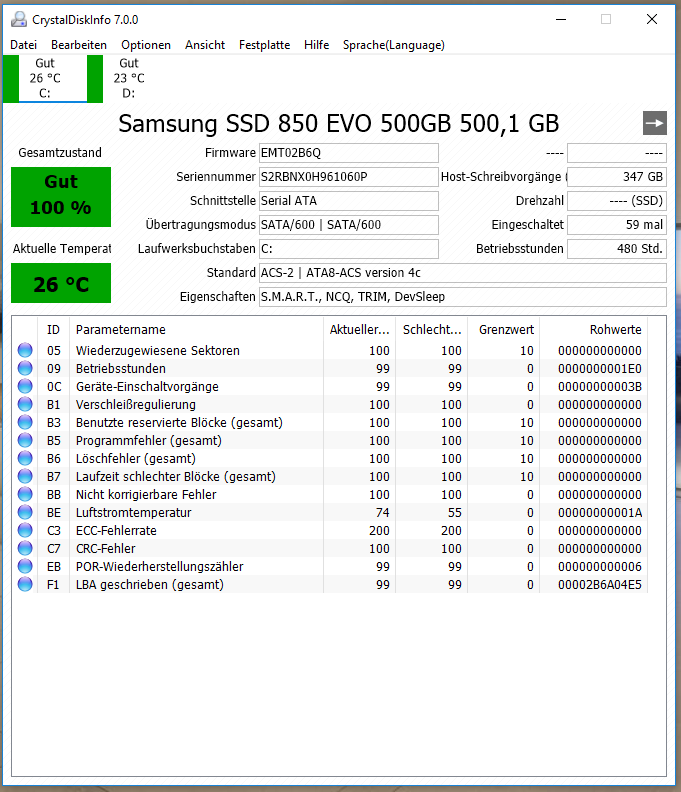Open the Ansicht menu
Screen dimensions: 681x792
(x=205, y=45)
